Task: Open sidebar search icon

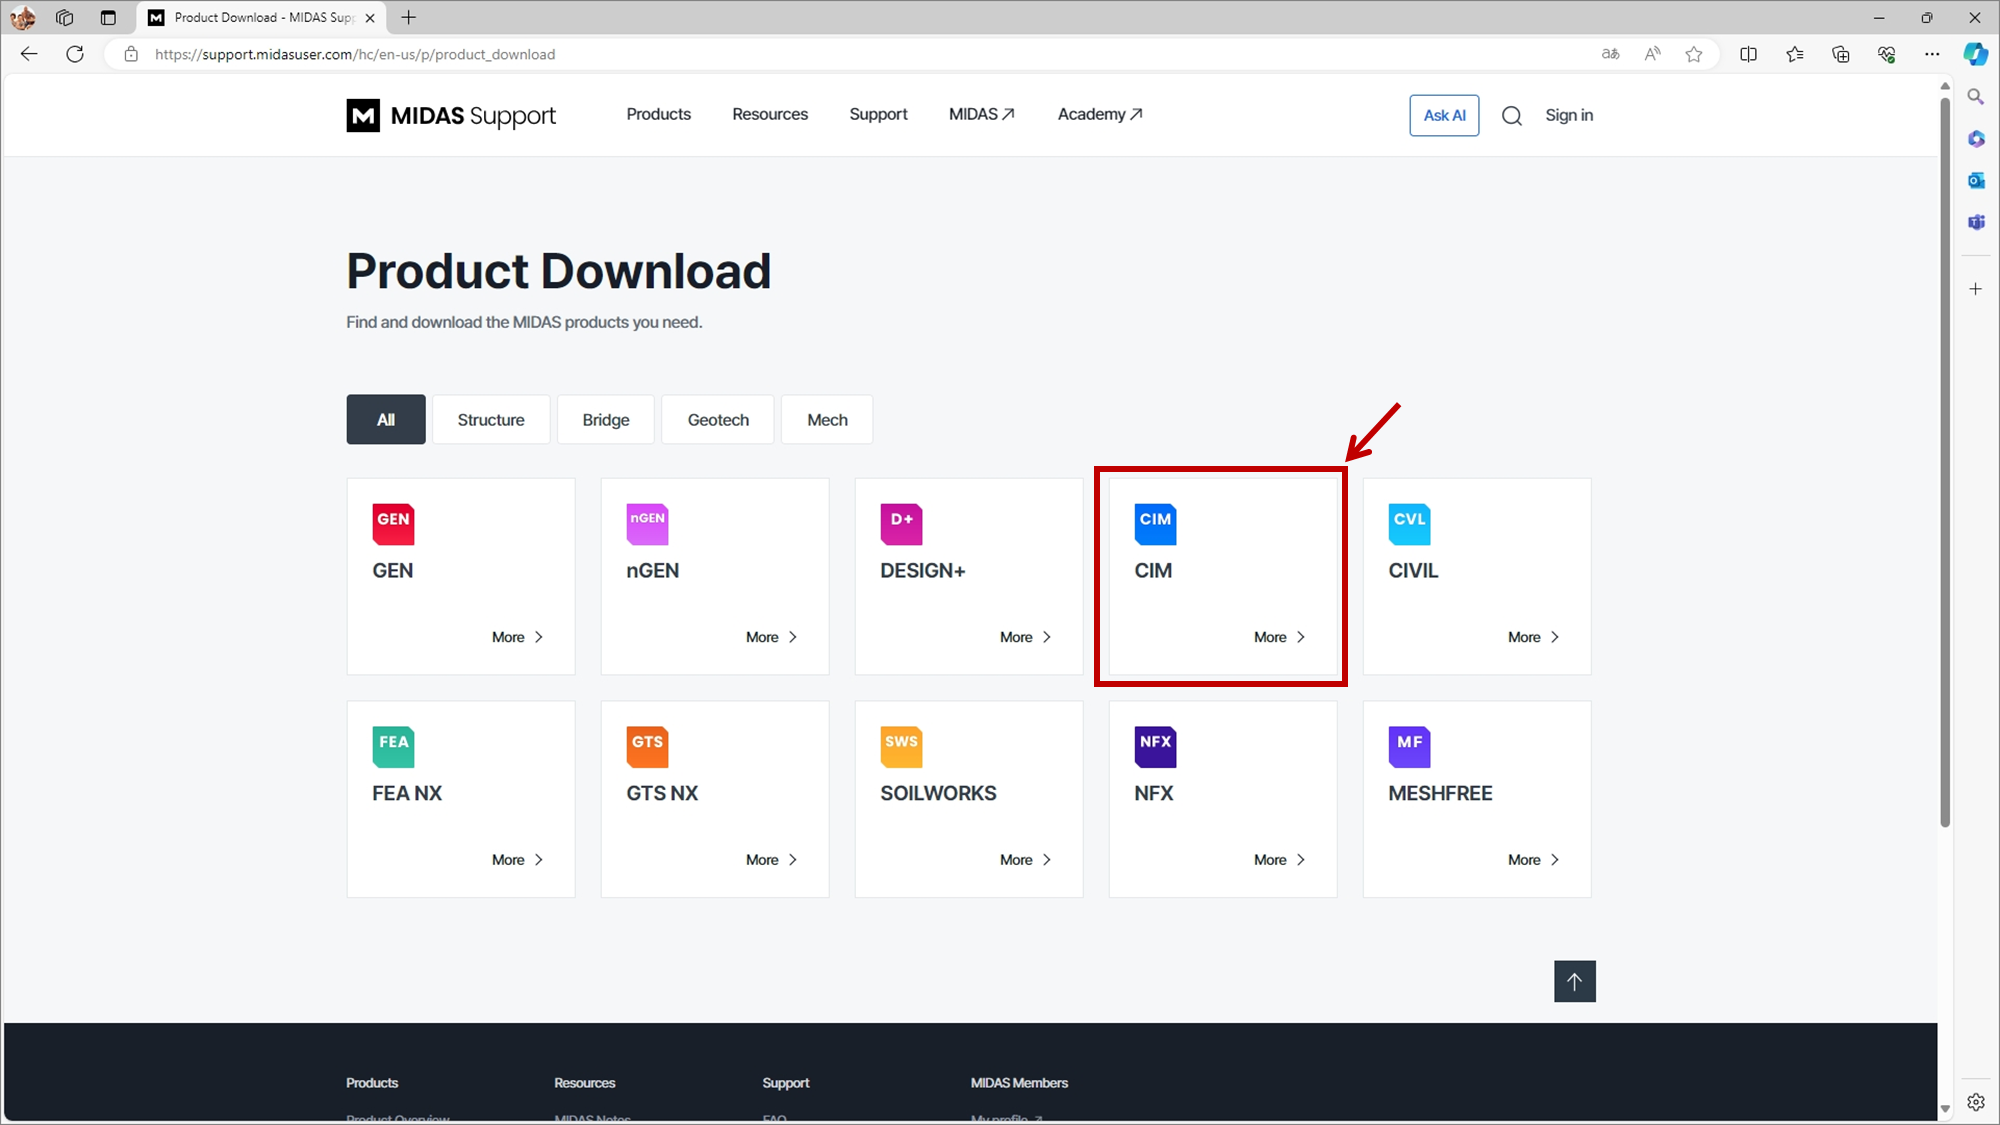Action: tap(1976, 97)
